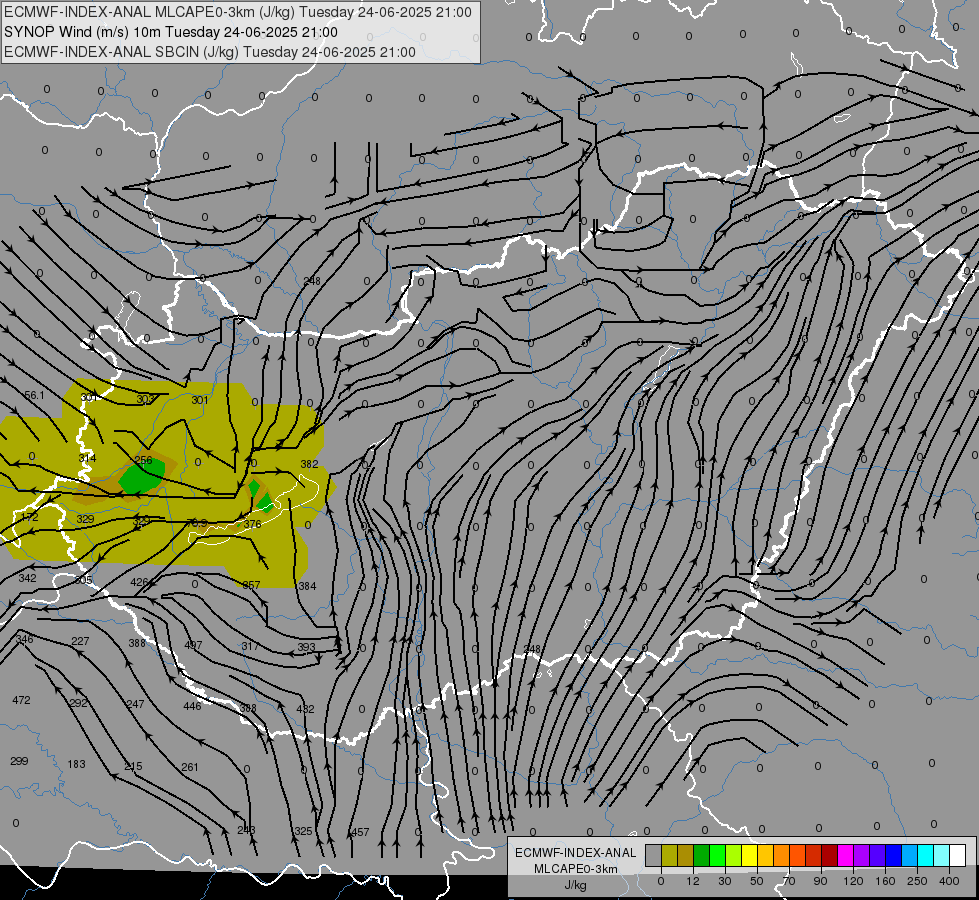This screenshot has height=900, width=979.
Task: Click legend tick label 400
Action: [949, 881]
